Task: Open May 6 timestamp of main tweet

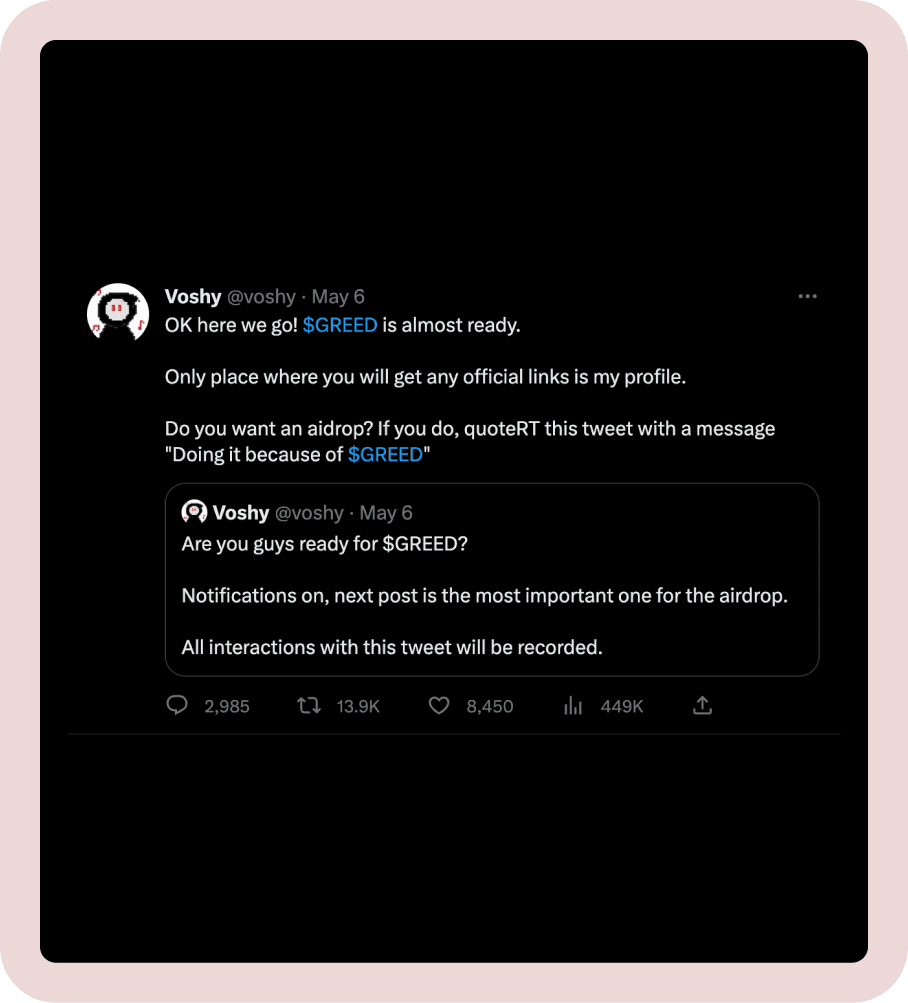Action: pos(338,297)
